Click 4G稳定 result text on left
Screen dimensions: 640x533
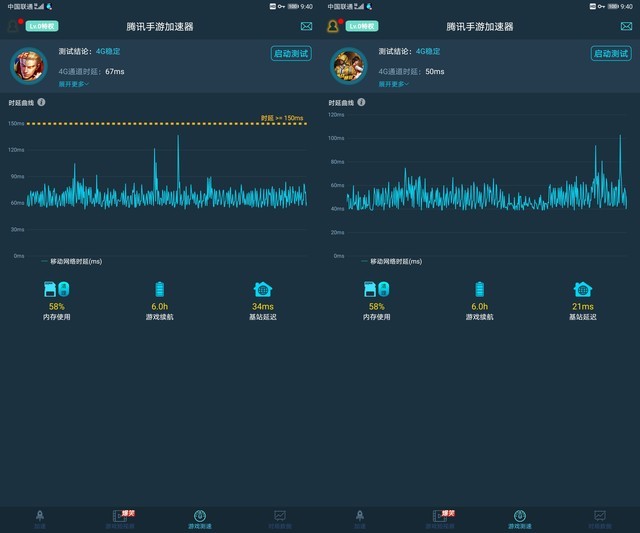tap(108, 51)
